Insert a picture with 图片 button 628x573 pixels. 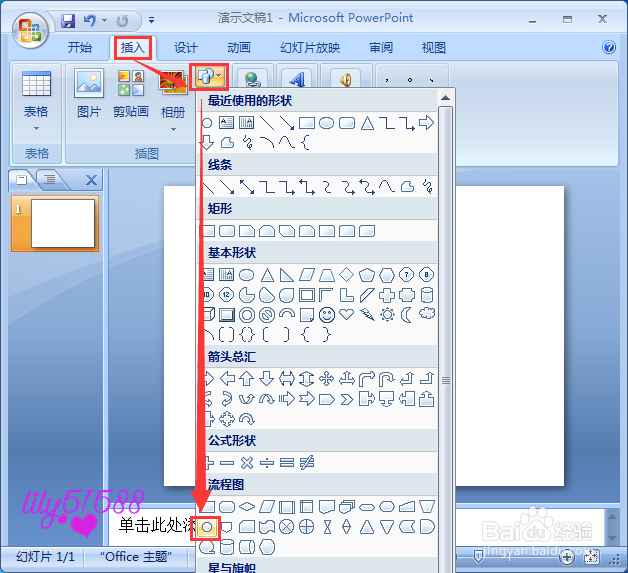coord(89,94)
